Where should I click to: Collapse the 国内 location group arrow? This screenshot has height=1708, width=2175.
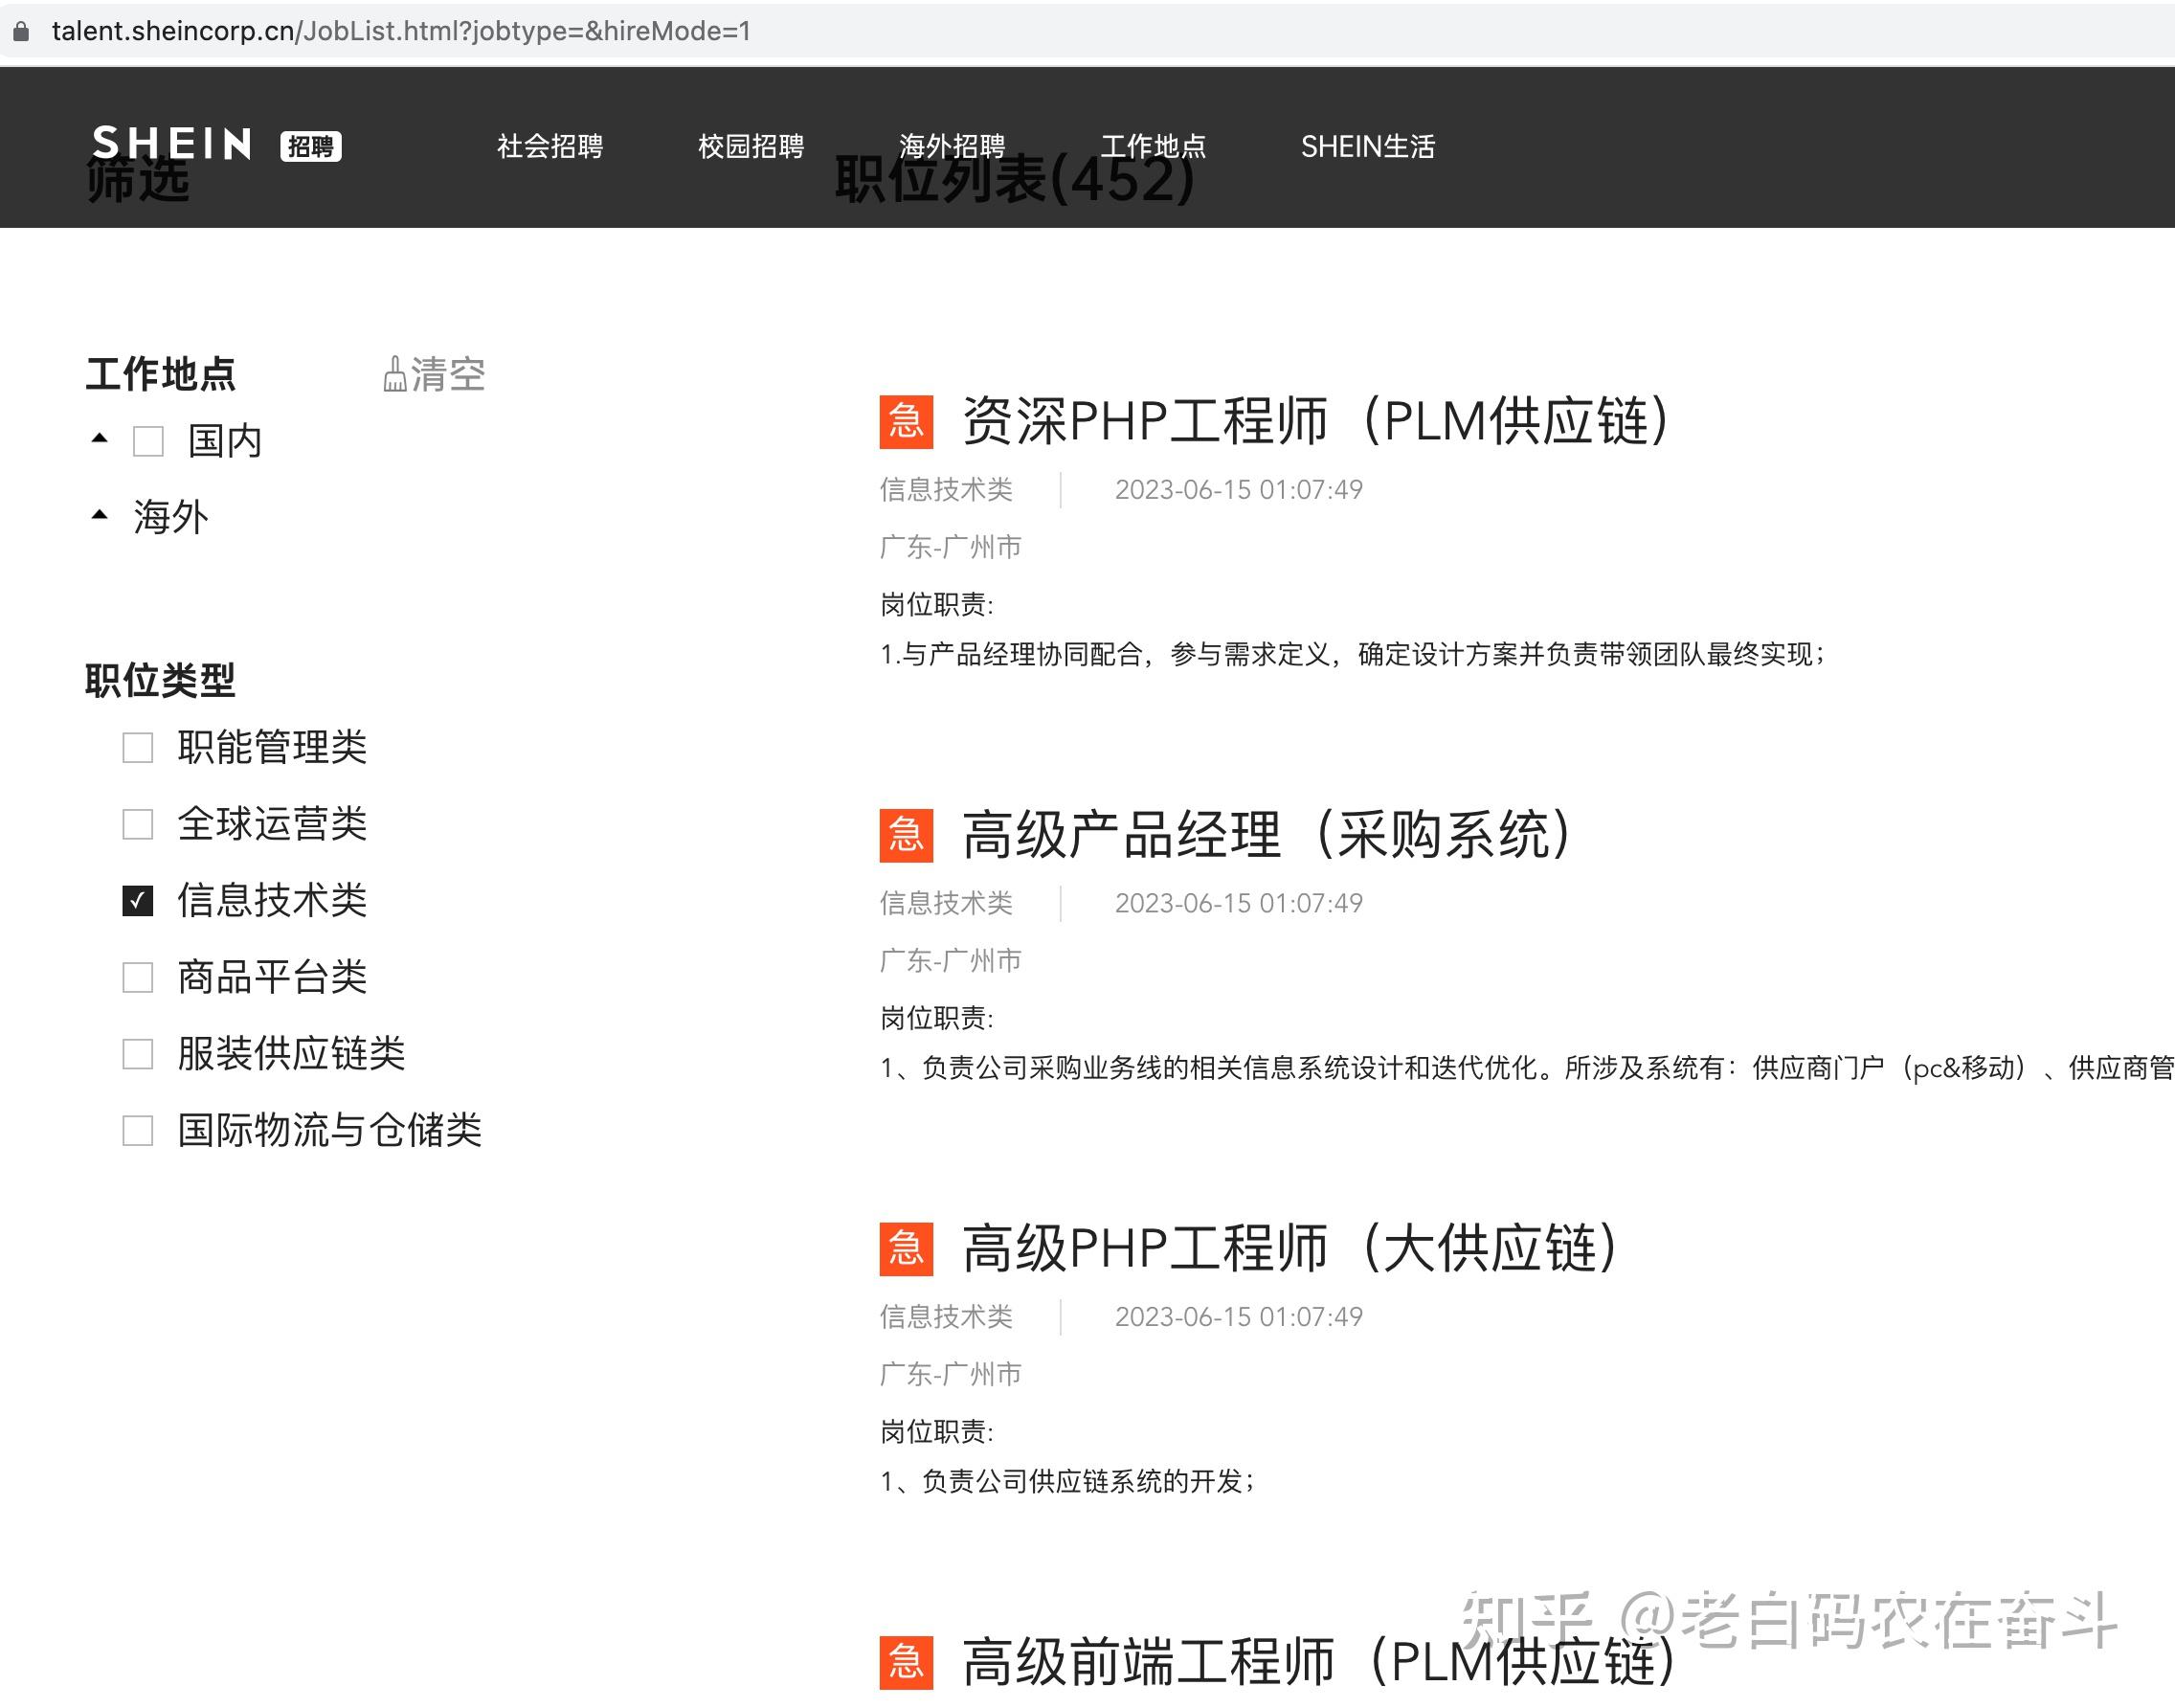coord(99,437)
